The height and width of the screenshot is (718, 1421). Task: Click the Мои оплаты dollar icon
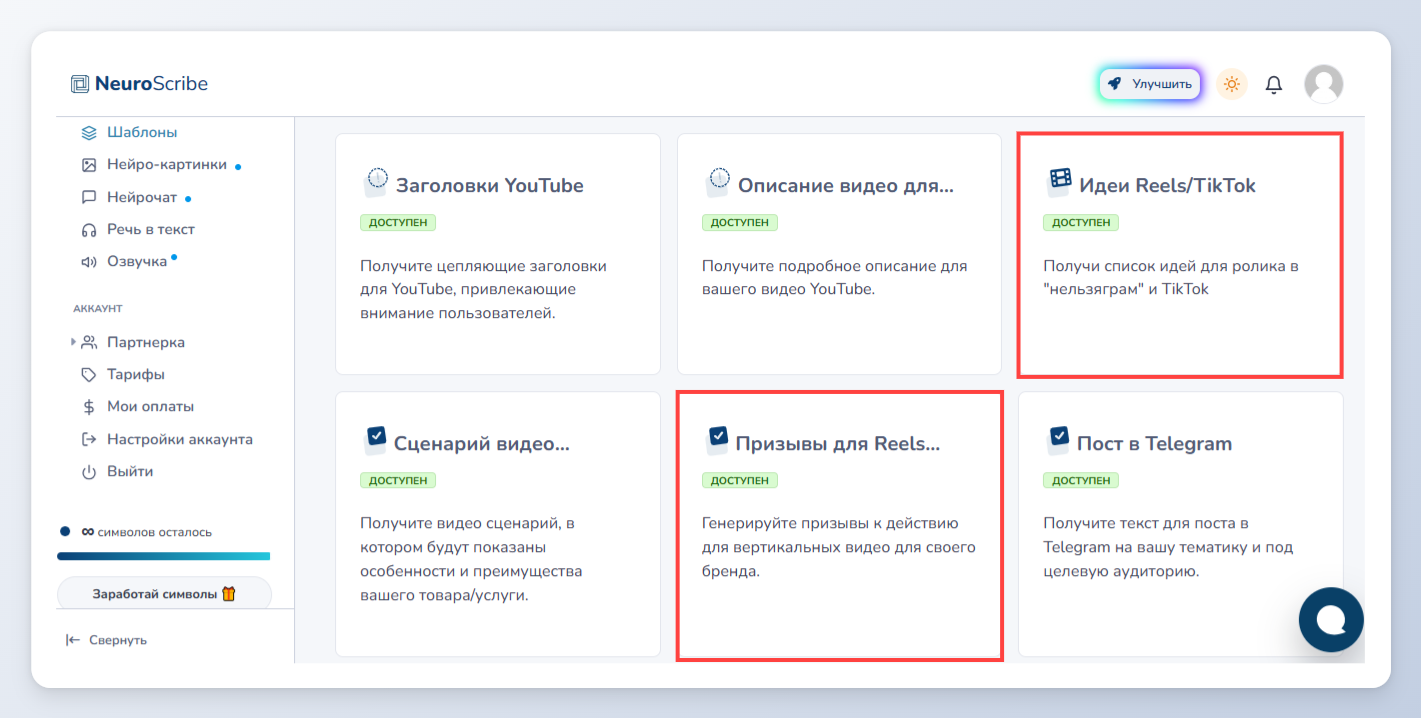[89, 407]
